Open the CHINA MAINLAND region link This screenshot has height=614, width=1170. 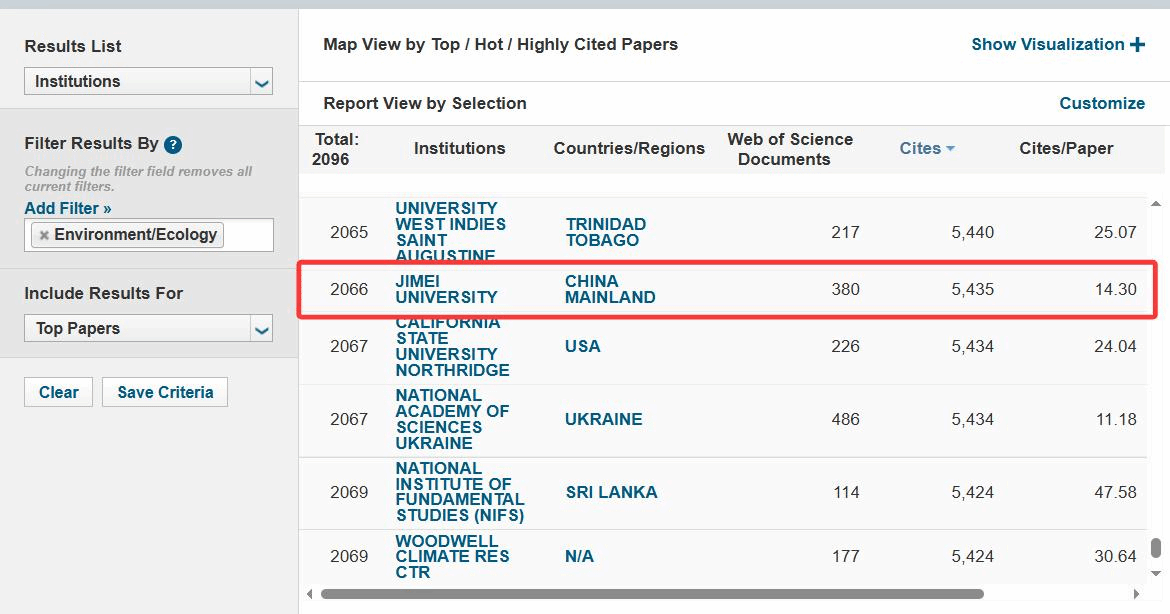click(x=610, y=289)
